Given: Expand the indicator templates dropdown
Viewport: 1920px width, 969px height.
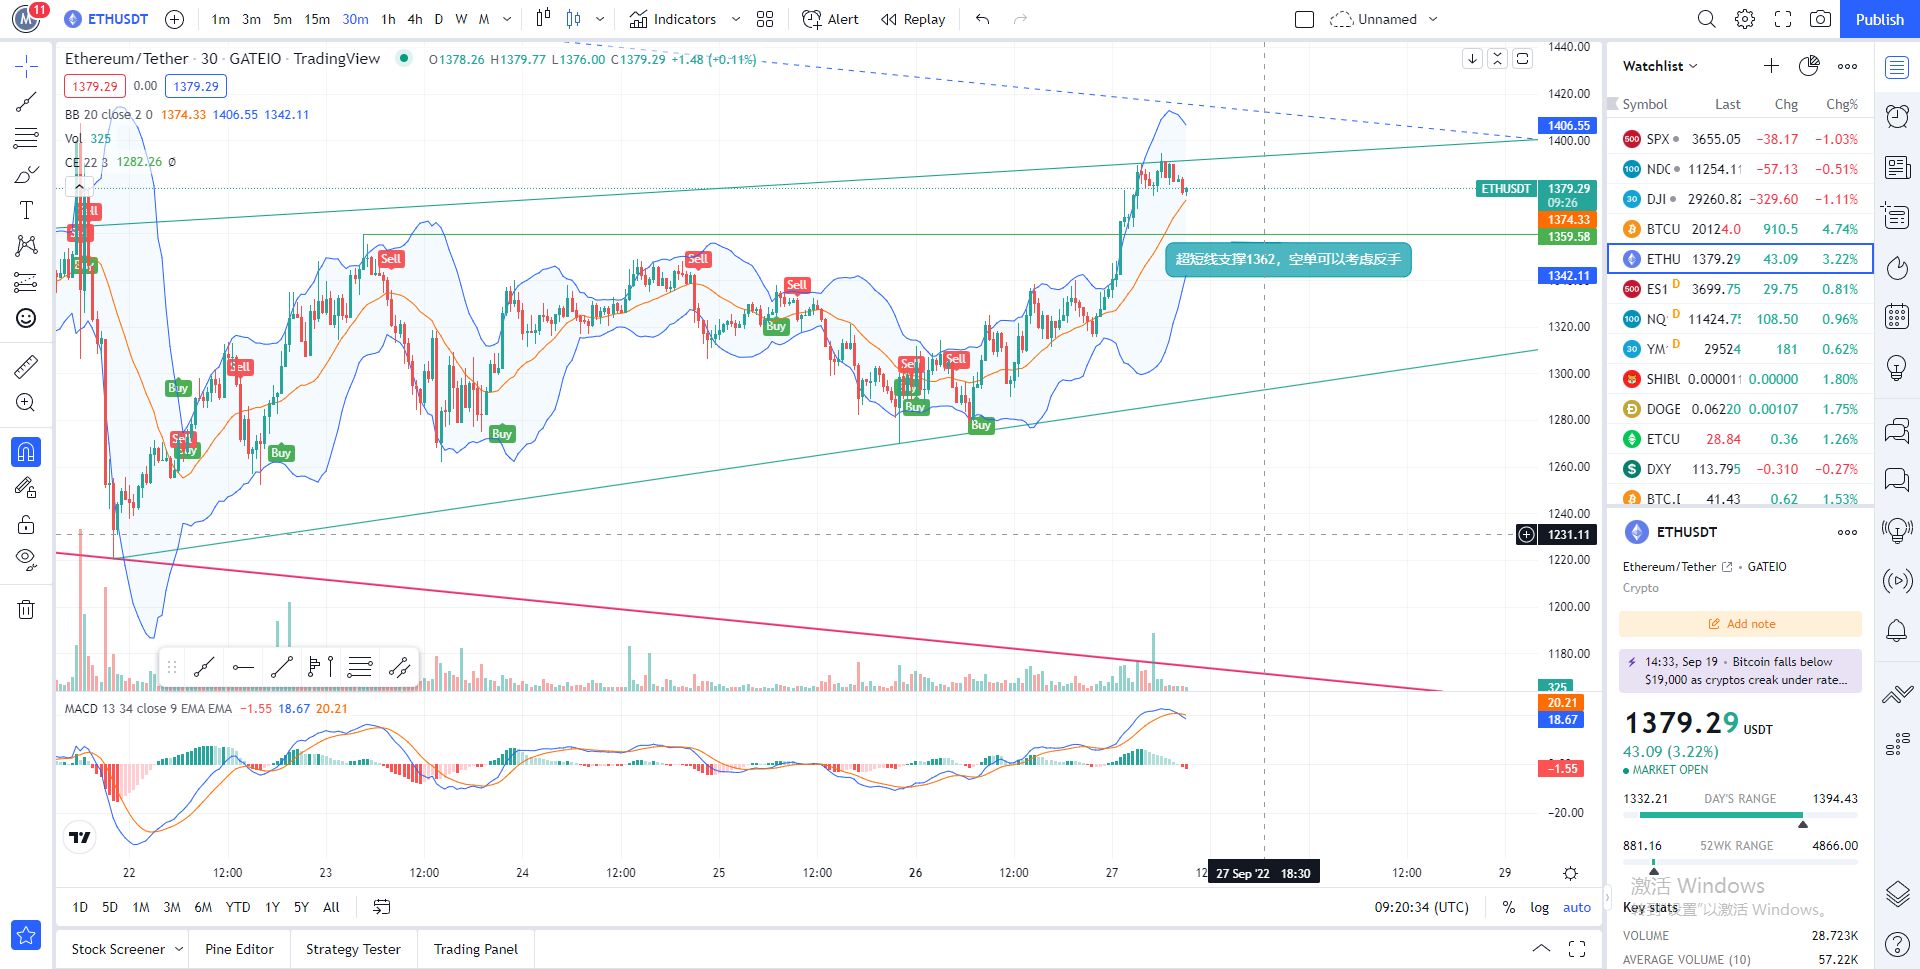Looking at the screenshot, I should tap(736, 19).
